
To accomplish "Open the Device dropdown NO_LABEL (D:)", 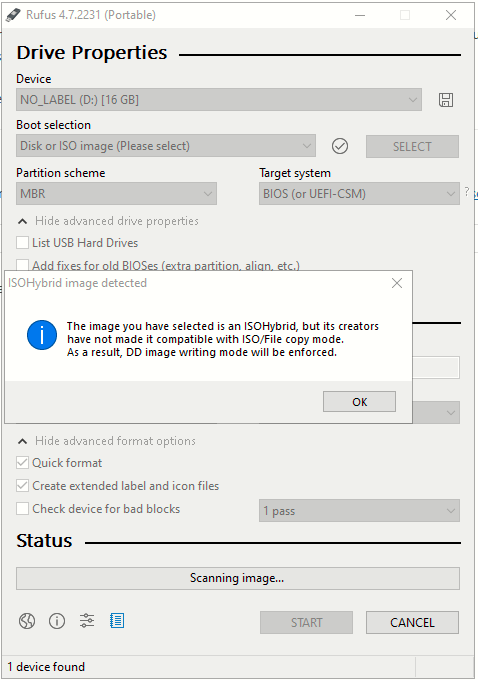I will (219, 100).
